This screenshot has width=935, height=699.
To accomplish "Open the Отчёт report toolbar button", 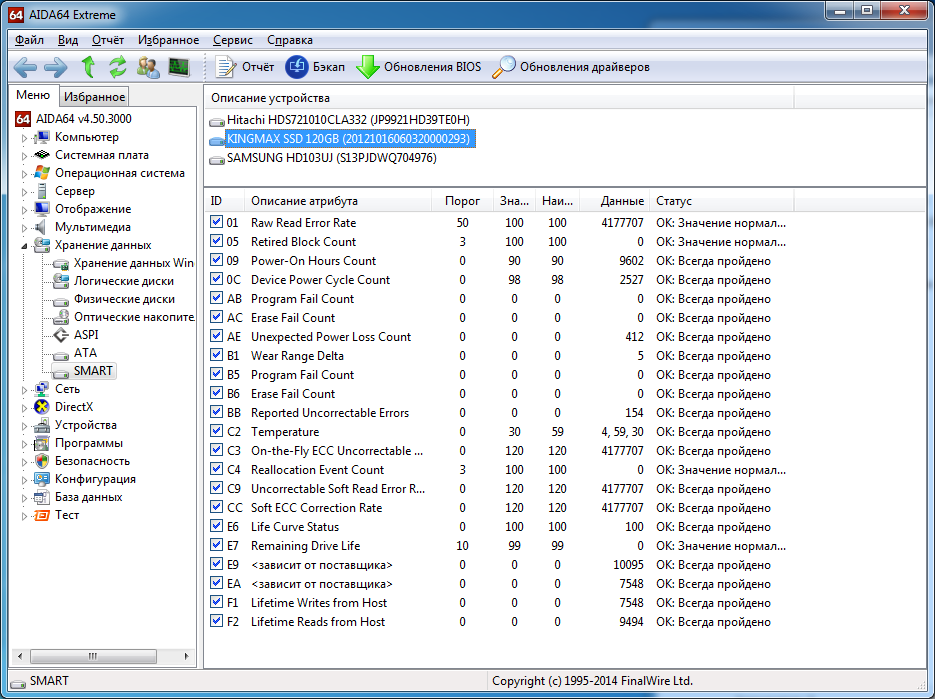I will (x=244, y=67).
